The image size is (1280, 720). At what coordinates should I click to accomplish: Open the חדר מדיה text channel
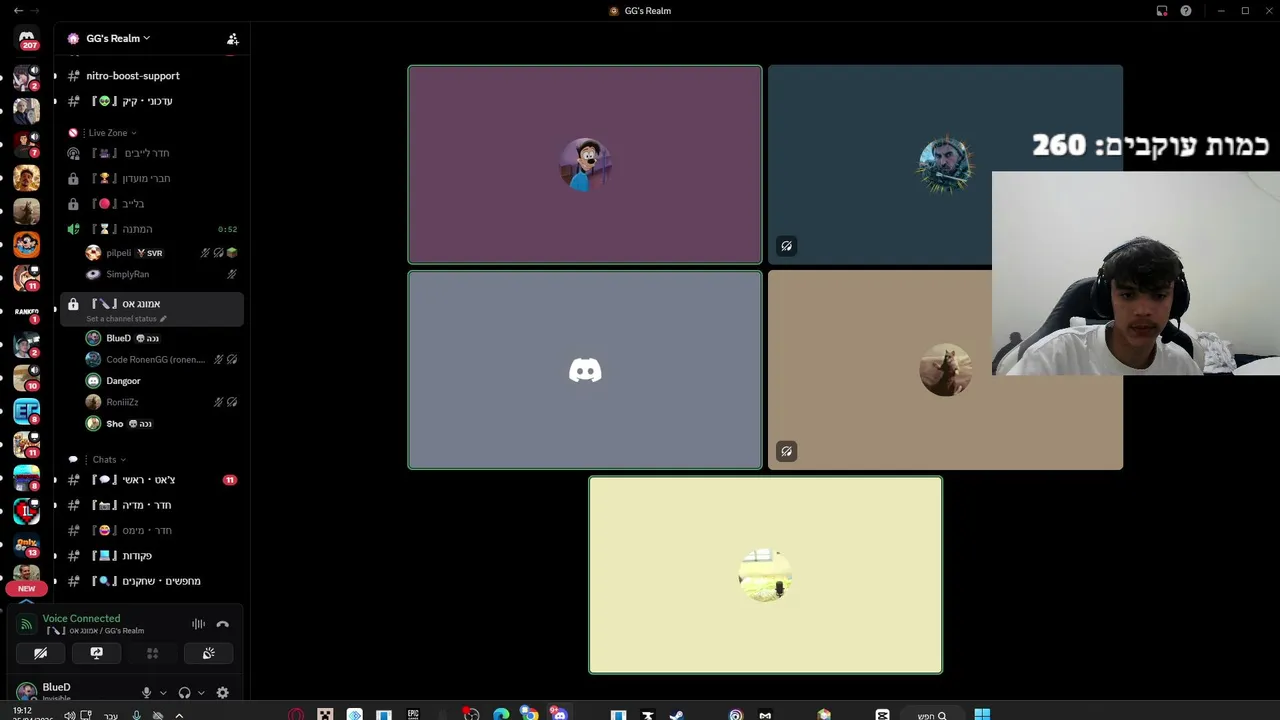tap(152, 505)
